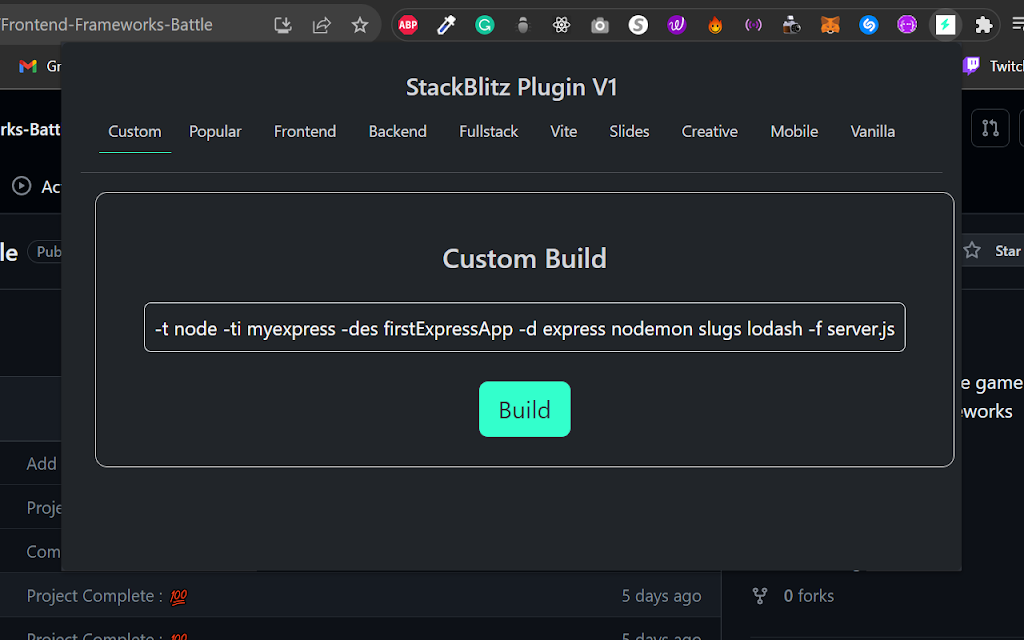This screenshot has height=640, width=1024.
Task: Open the Backend tab
Action: click(398, 131)
